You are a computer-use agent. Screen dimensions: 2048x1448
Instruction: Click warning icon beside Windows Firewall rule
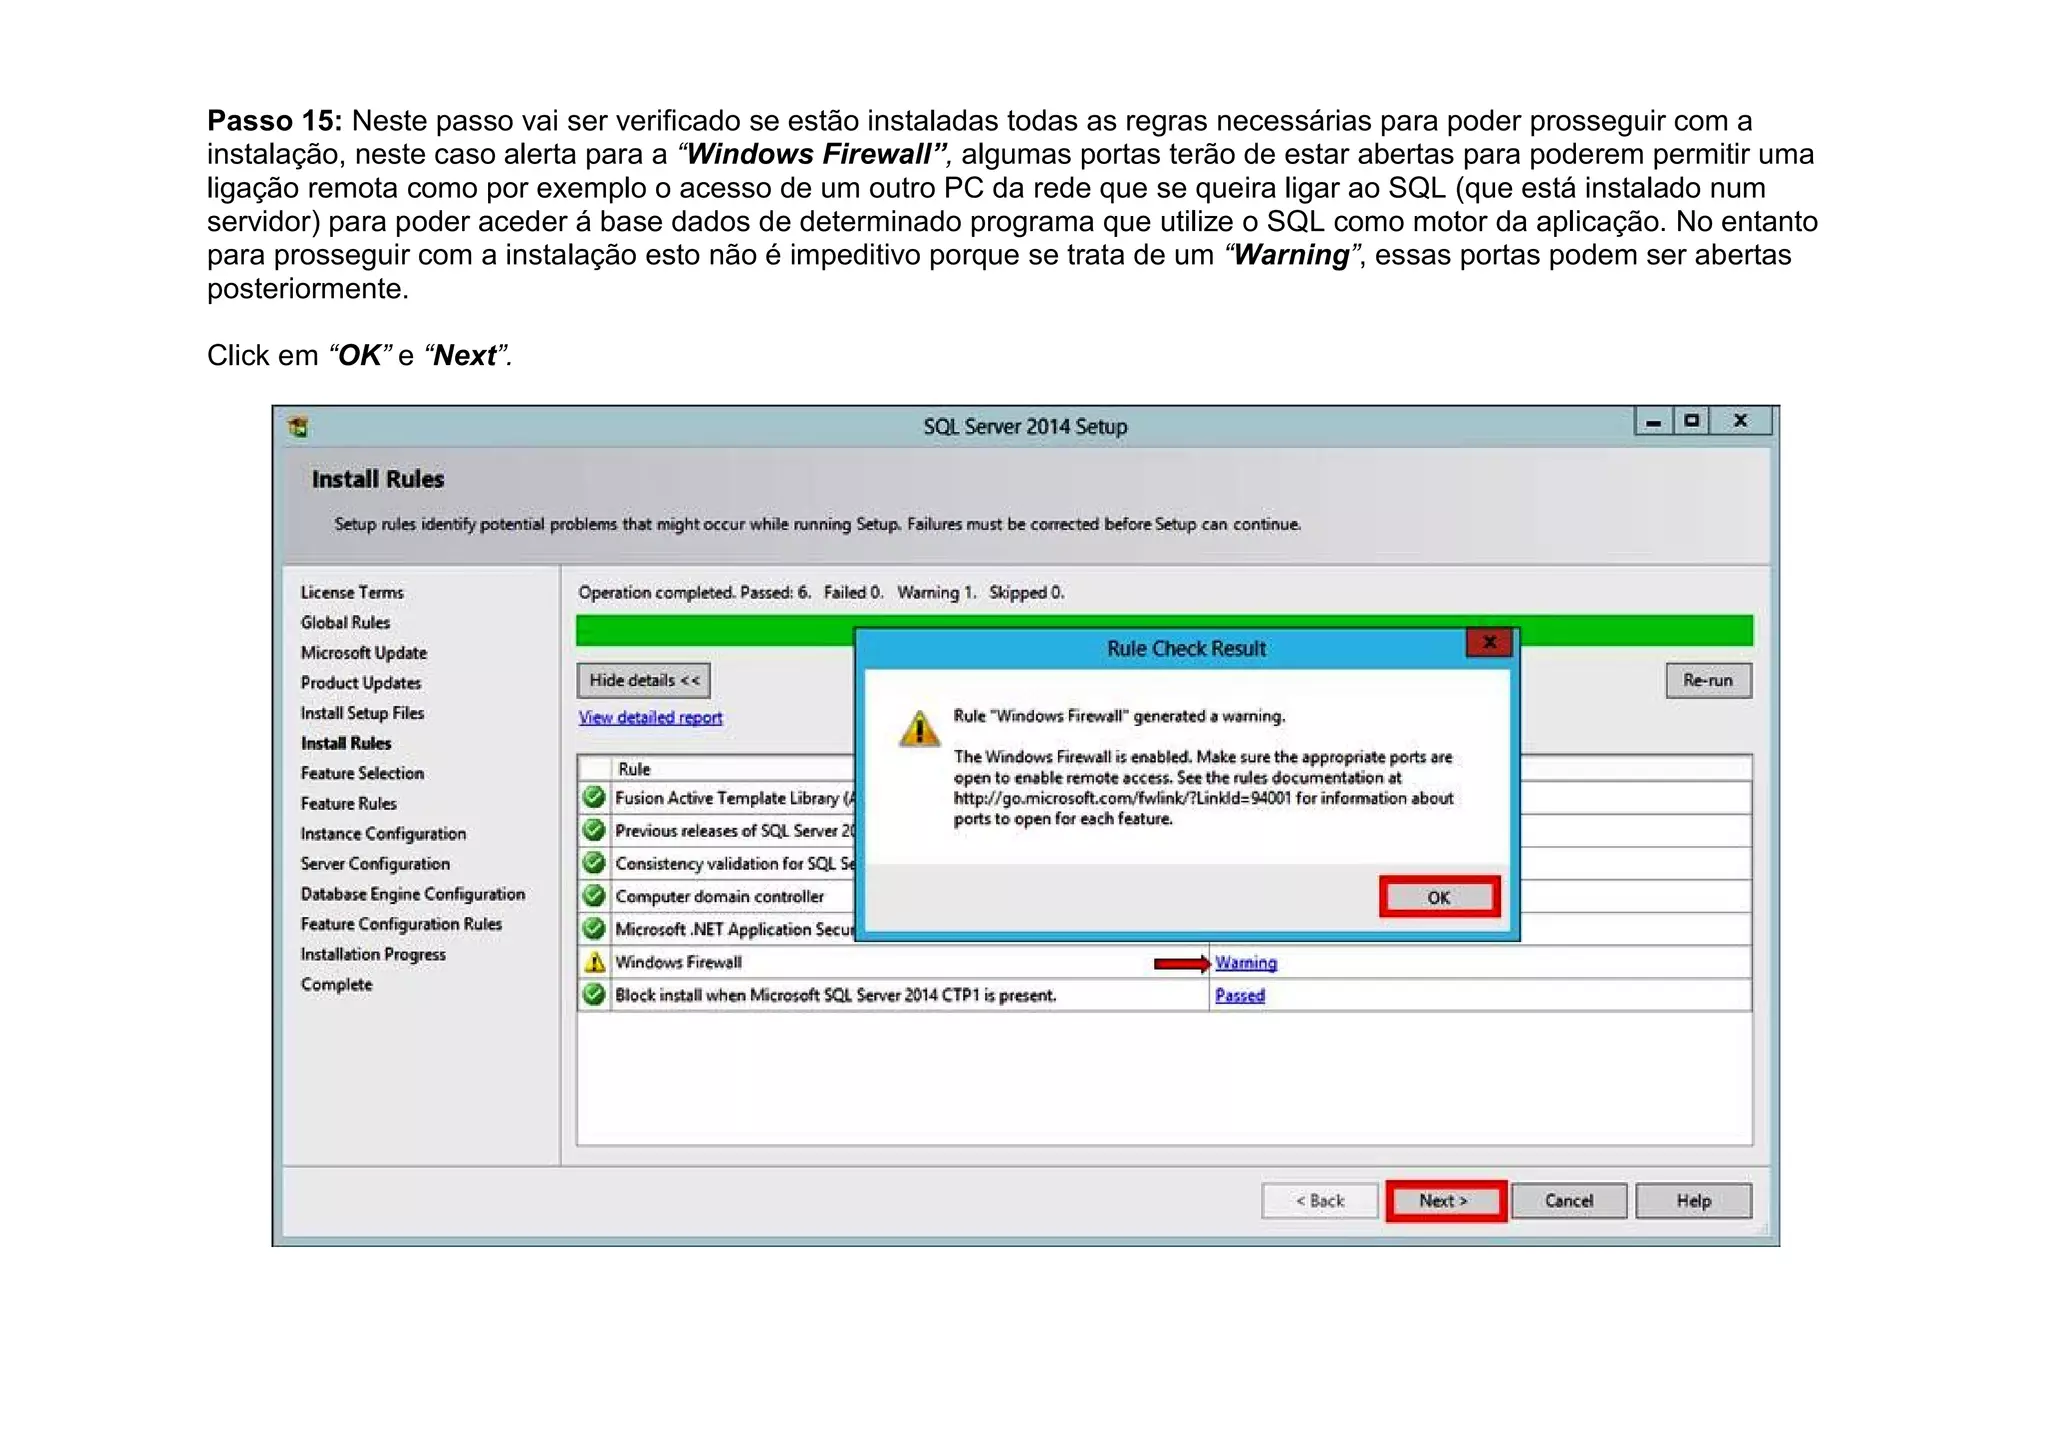pyautogui.click(x=595, y=962)
